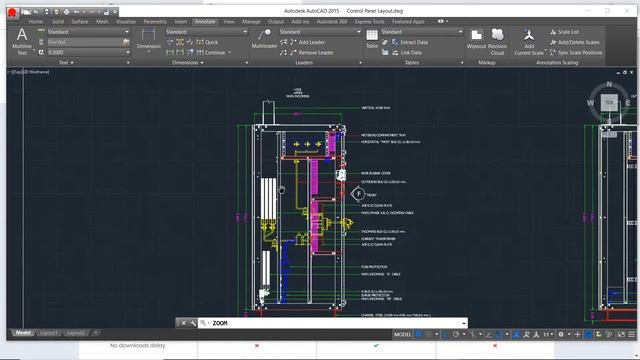The image size is (640, 360).
Task: Click Add Leader
Action: click(307, 42)
